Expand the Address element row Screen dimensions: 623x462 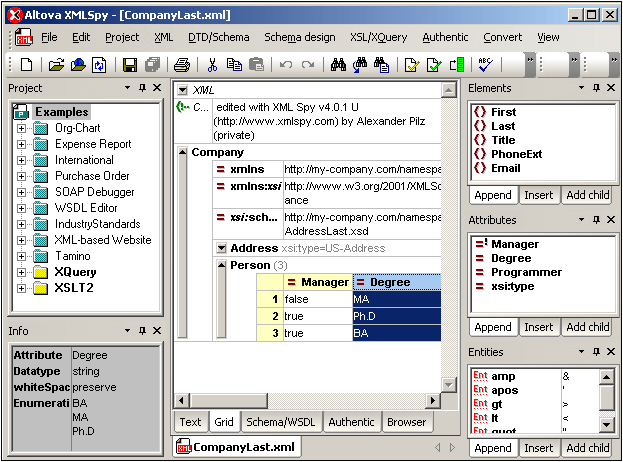221,248
